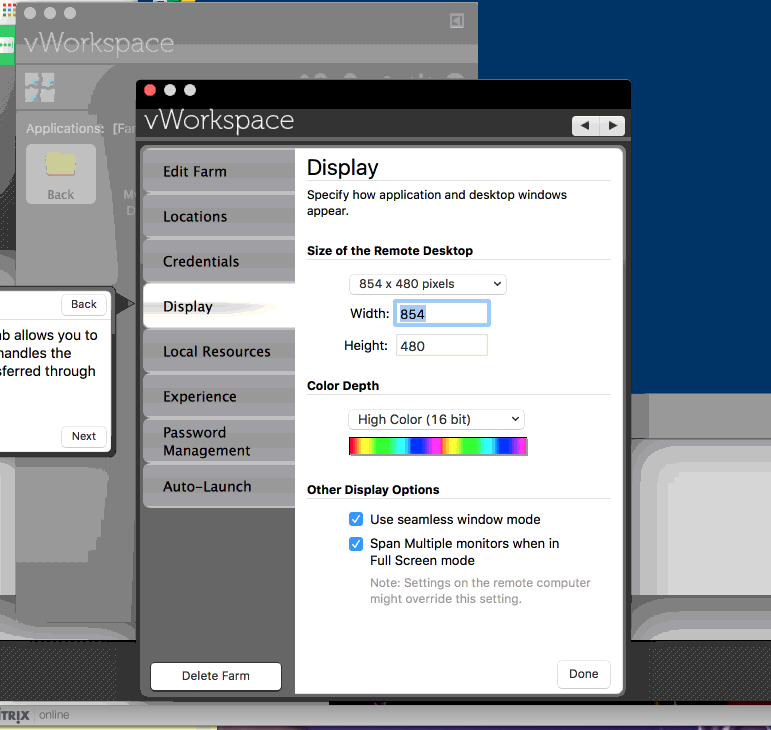Click Next in the help popup
The height and width of the screenshot is (730, 771).
[84, 436]
